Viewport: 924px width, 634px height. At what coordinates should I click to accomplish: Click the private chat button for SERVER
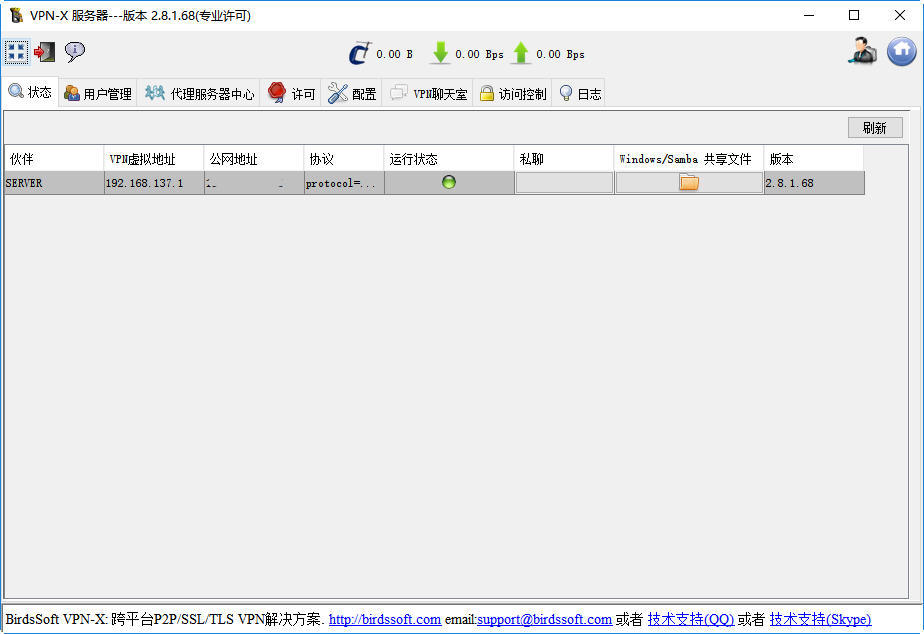[x=564, y=183]
